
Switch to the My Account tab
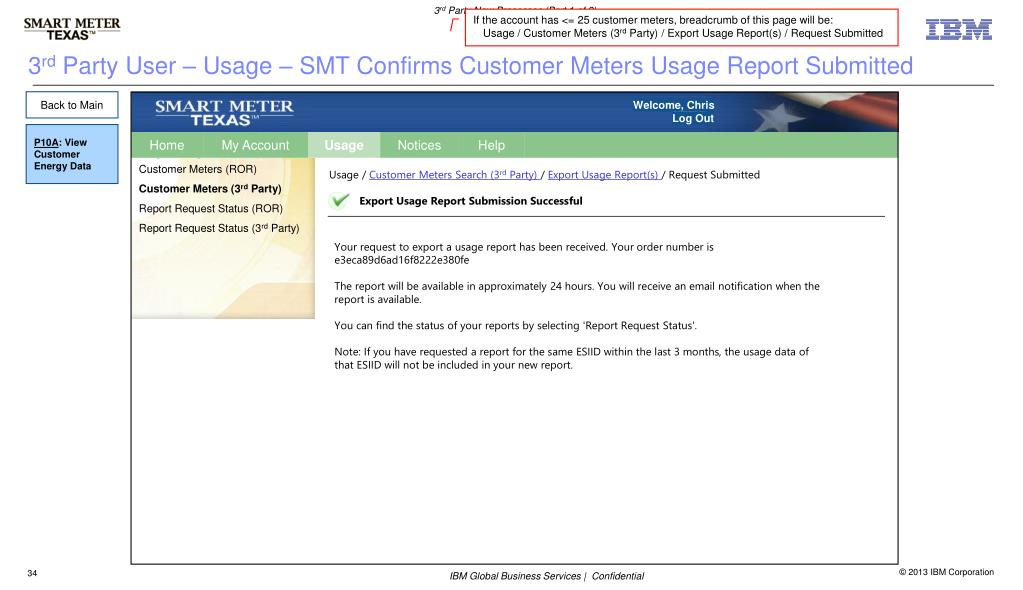click(255, 146)
